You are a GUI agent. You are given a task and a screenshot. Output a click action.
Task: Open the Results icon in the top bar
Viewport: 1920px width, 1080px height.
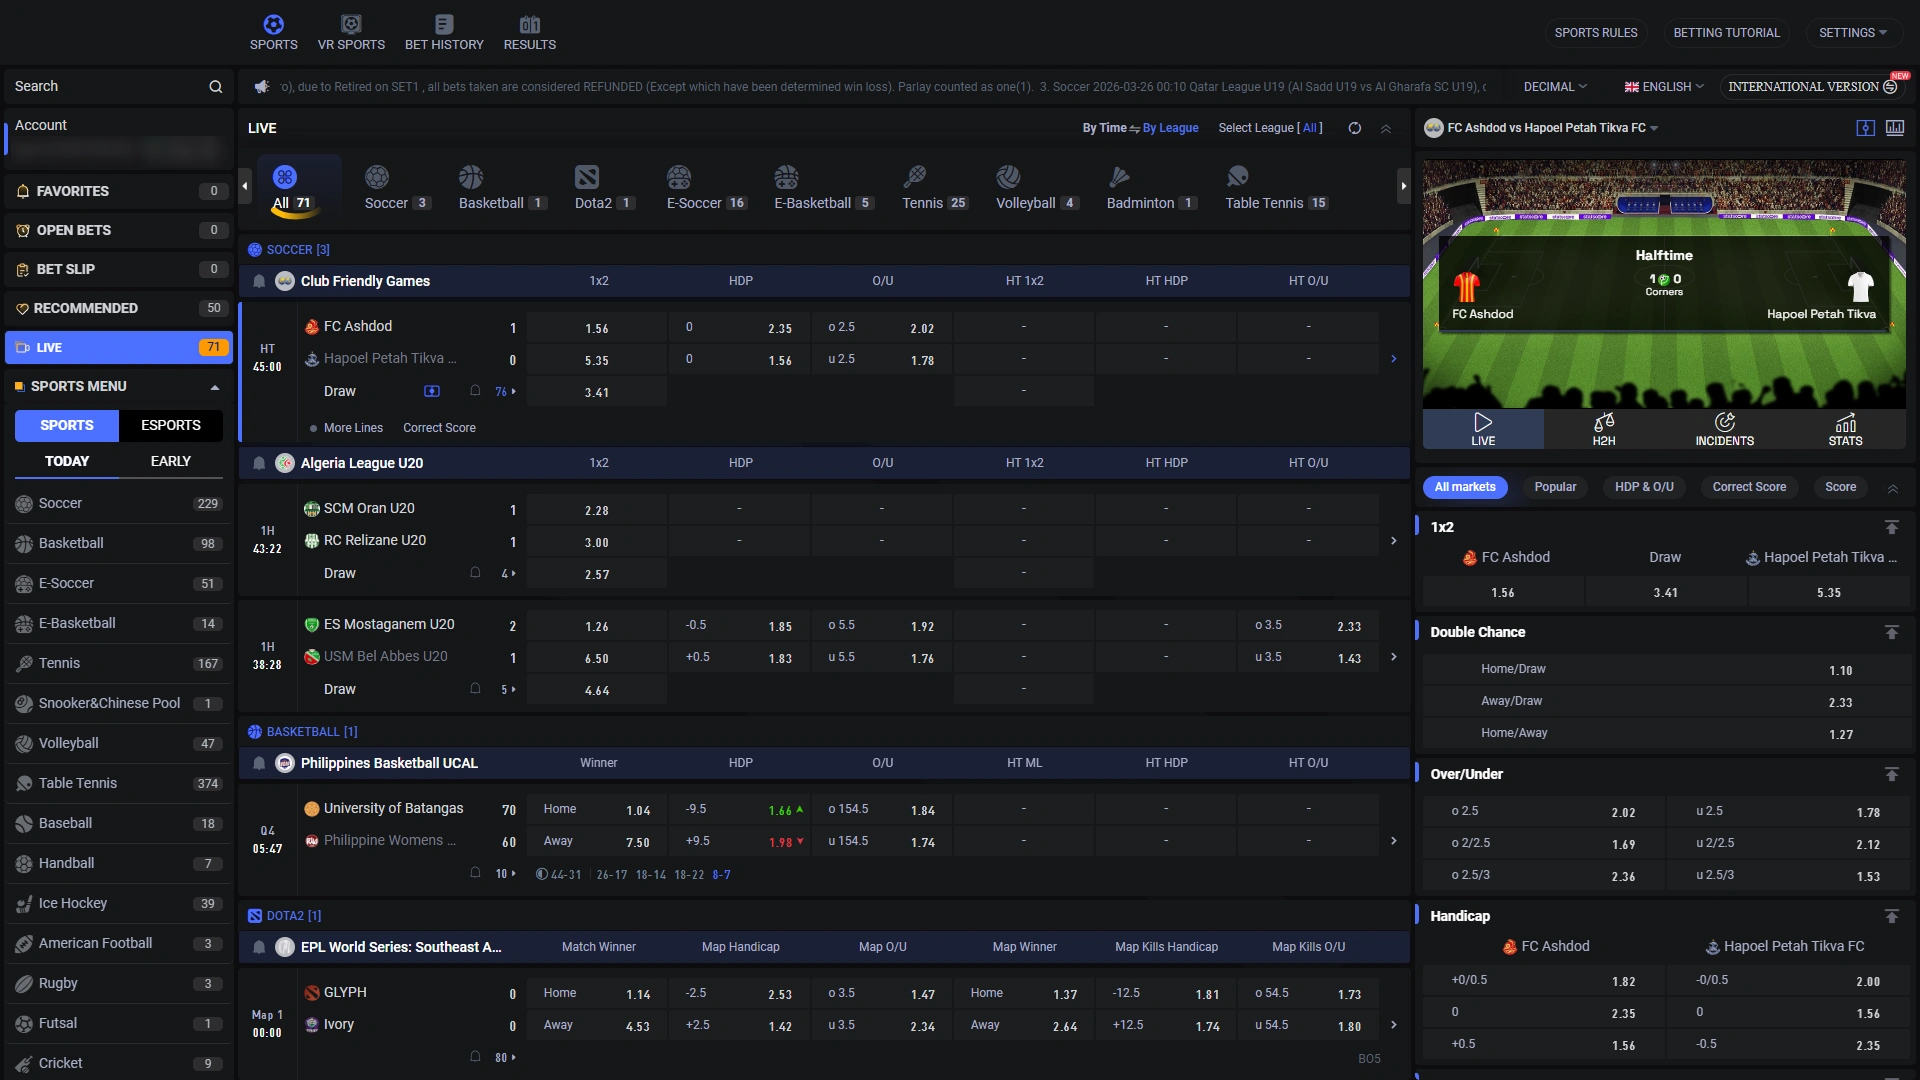point(529,25)
